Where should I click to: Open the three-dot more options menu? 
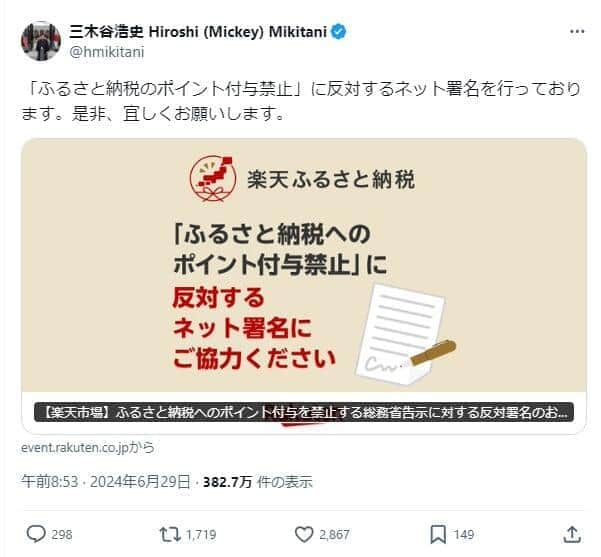pos(577,32)
